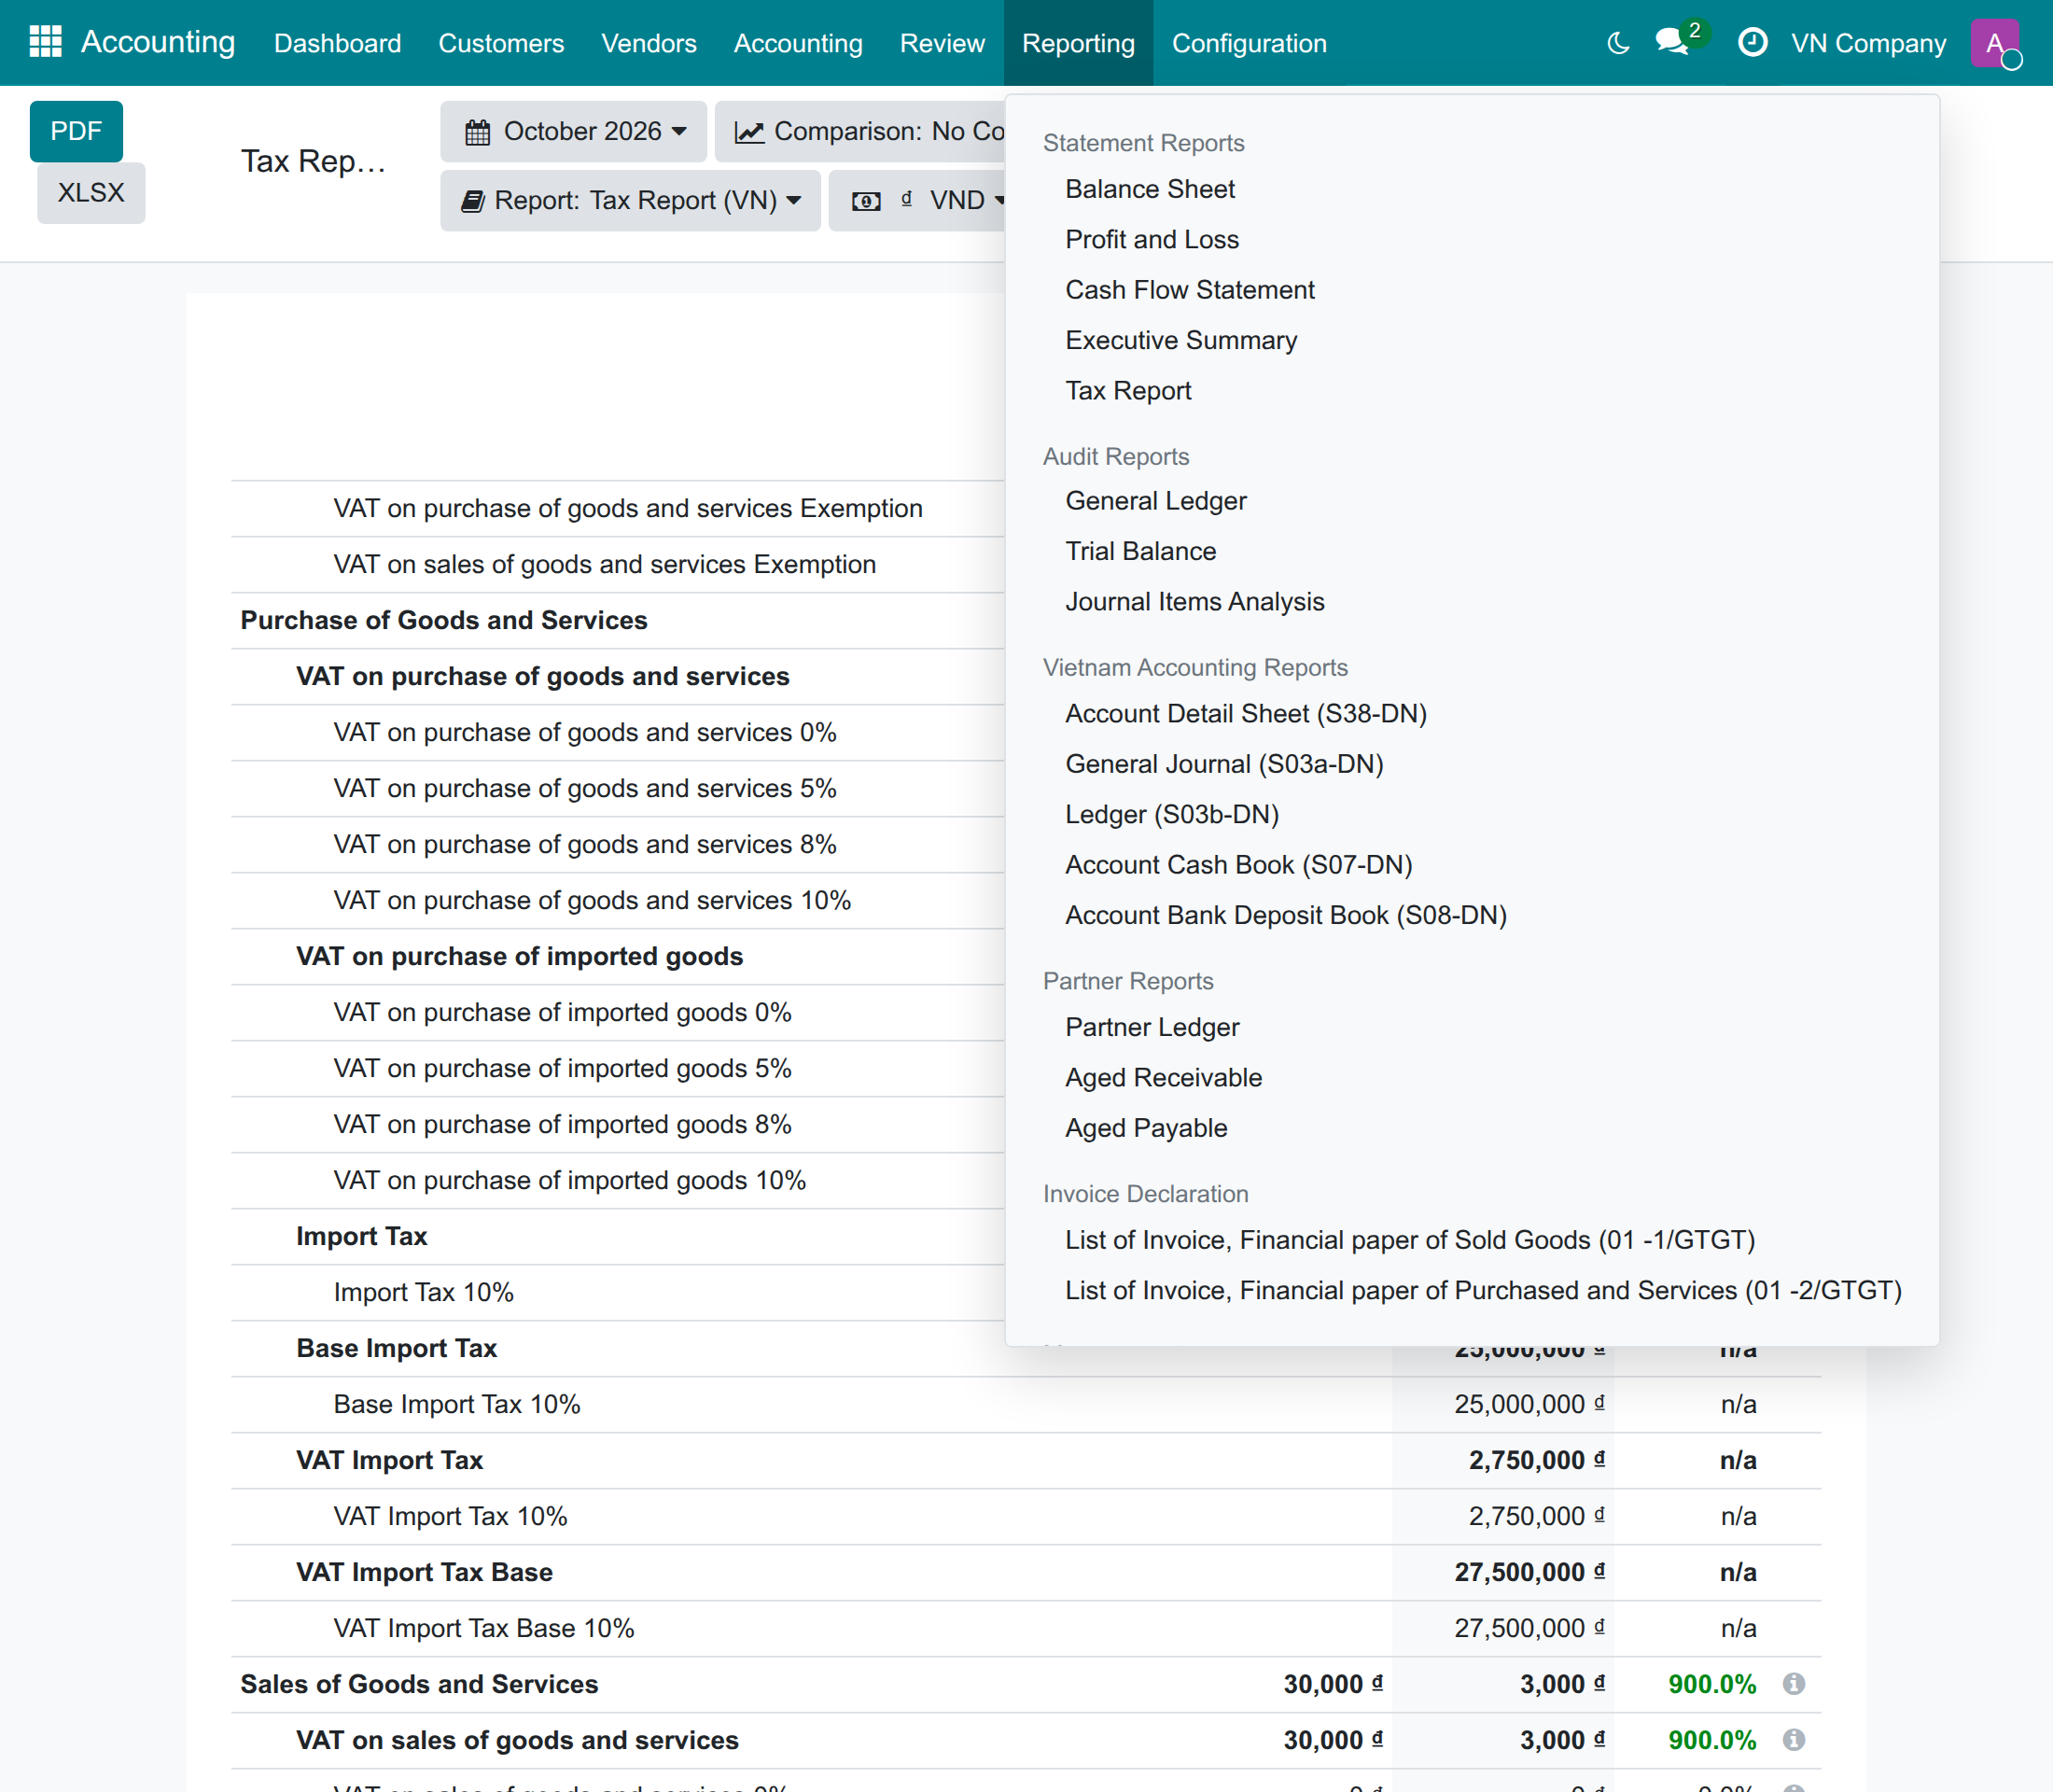Select 'VAT on purchase of goods and services 5%'
The height and width of the screenshot is (1792, 2053).
coord(585,788)
